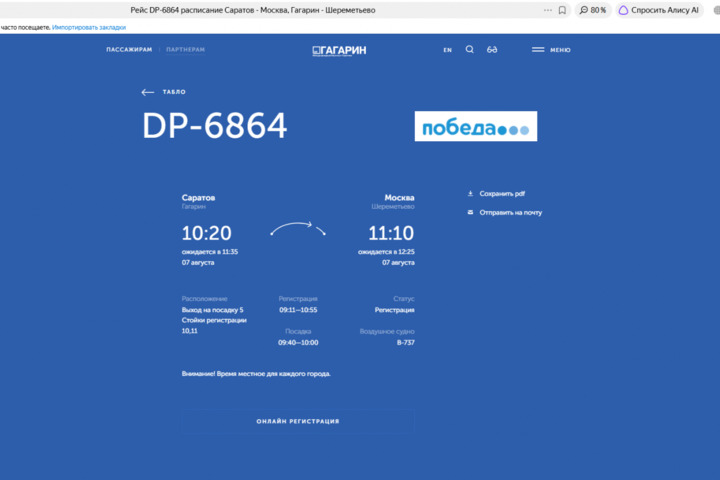Click the download icon beside Сохранить pdf
Screen dimensions: 720x480
(470, 193)
